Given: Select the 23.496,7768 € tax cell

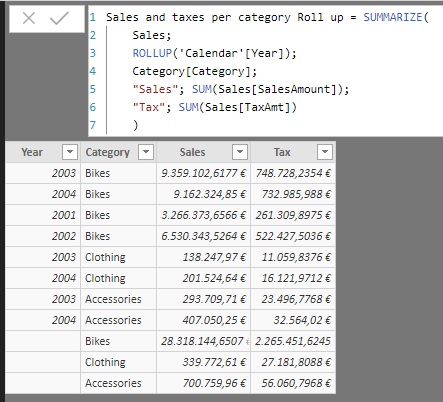Looking at the screenshot, I should (293, 299).
